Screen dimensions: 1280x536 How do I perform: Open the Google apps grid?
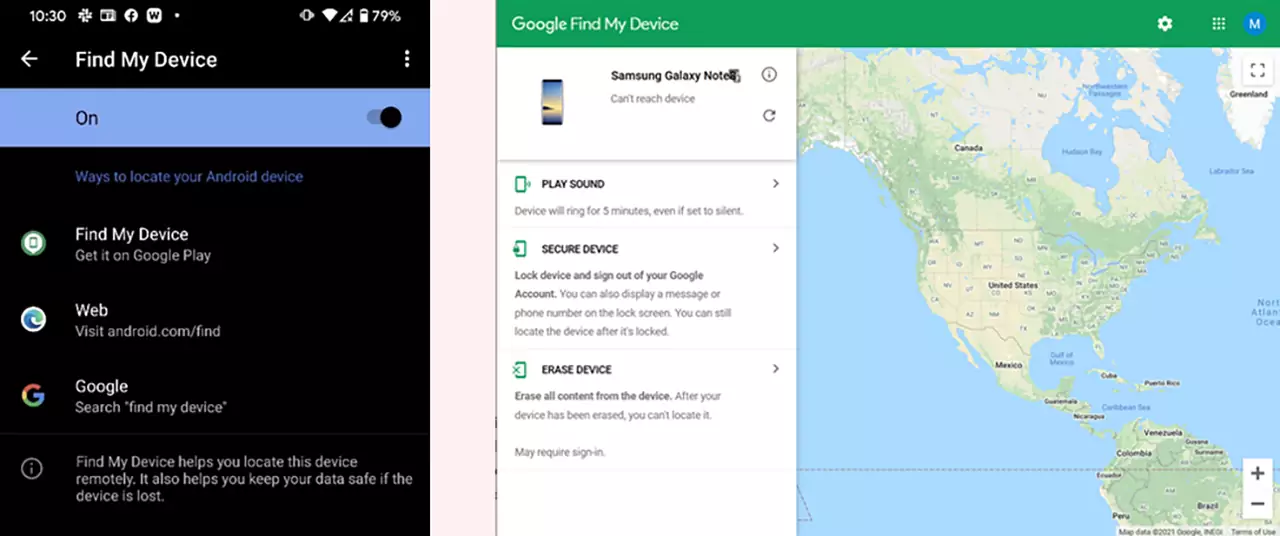(x=1218, y=23)
